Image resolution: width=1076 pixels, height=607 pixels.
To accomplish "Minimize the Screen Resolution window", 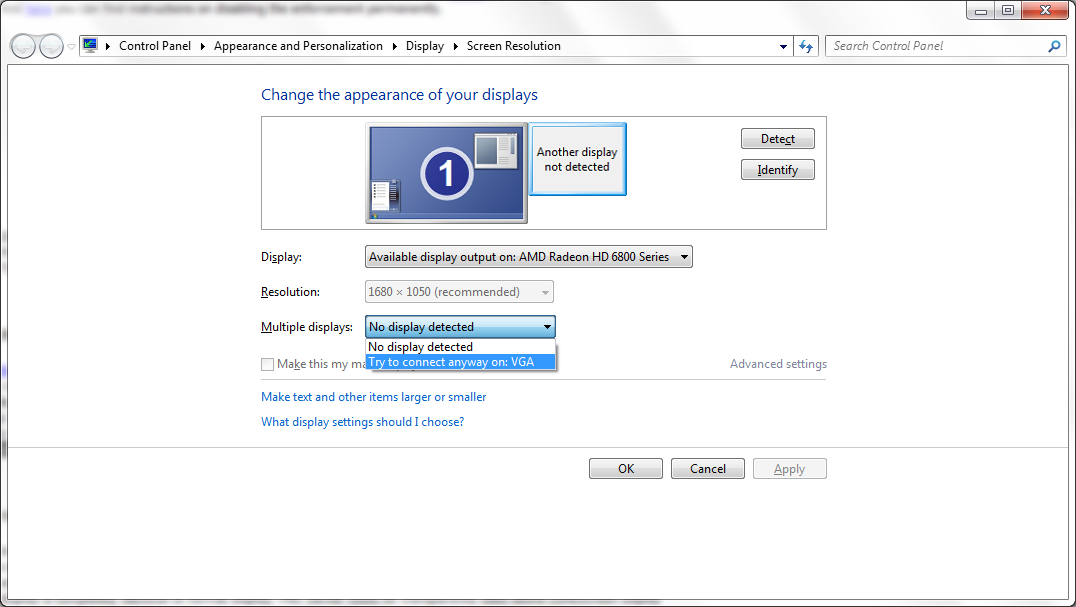I will pyautogui.click(x=981, y=10).
